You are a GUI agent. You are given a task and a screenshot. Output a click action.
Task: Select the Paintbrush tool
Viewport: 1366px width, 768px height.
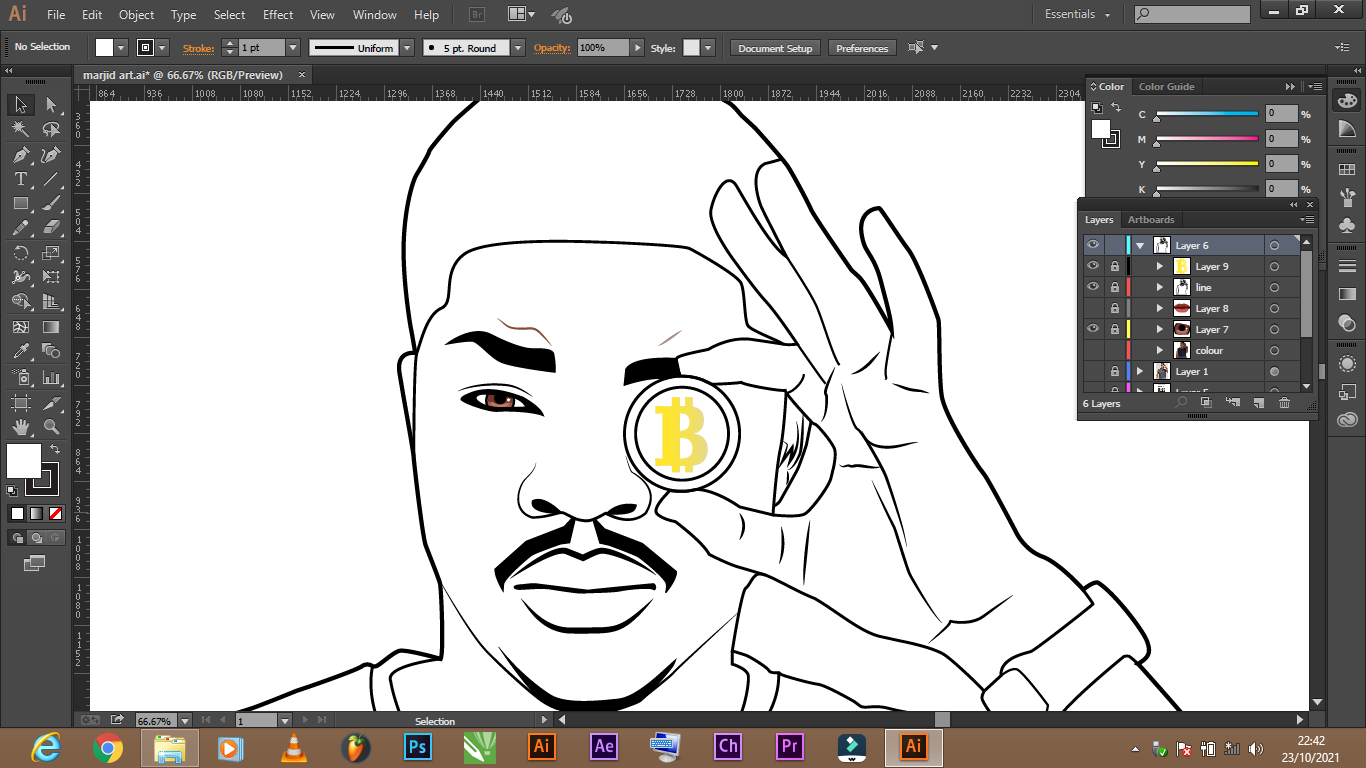click(x=51, y=204)
